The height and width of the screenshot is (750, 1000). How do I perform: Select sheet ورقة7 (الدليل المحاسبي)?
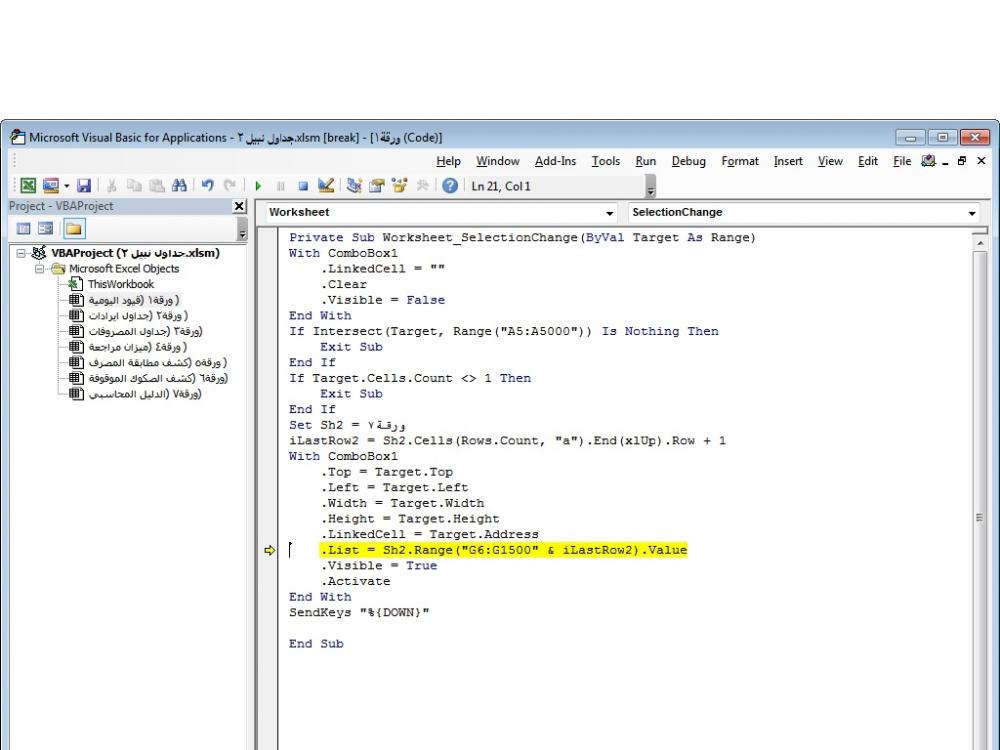(145, 393)
